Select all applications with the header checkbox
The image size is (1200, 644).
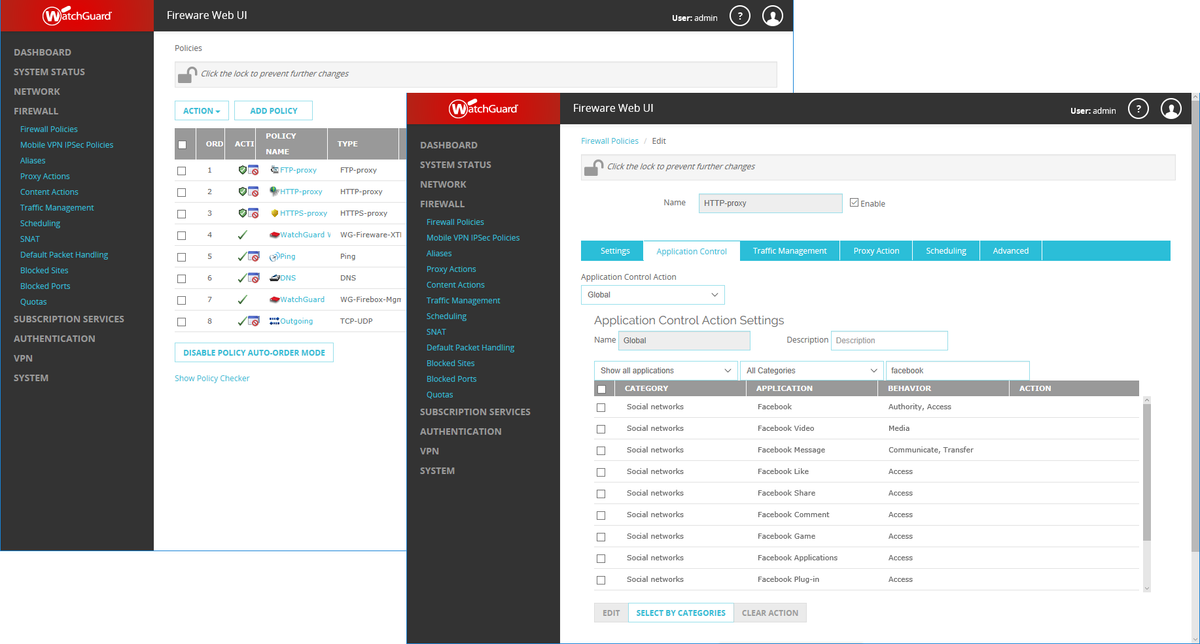pyautogui.click(x=601, y=387)
